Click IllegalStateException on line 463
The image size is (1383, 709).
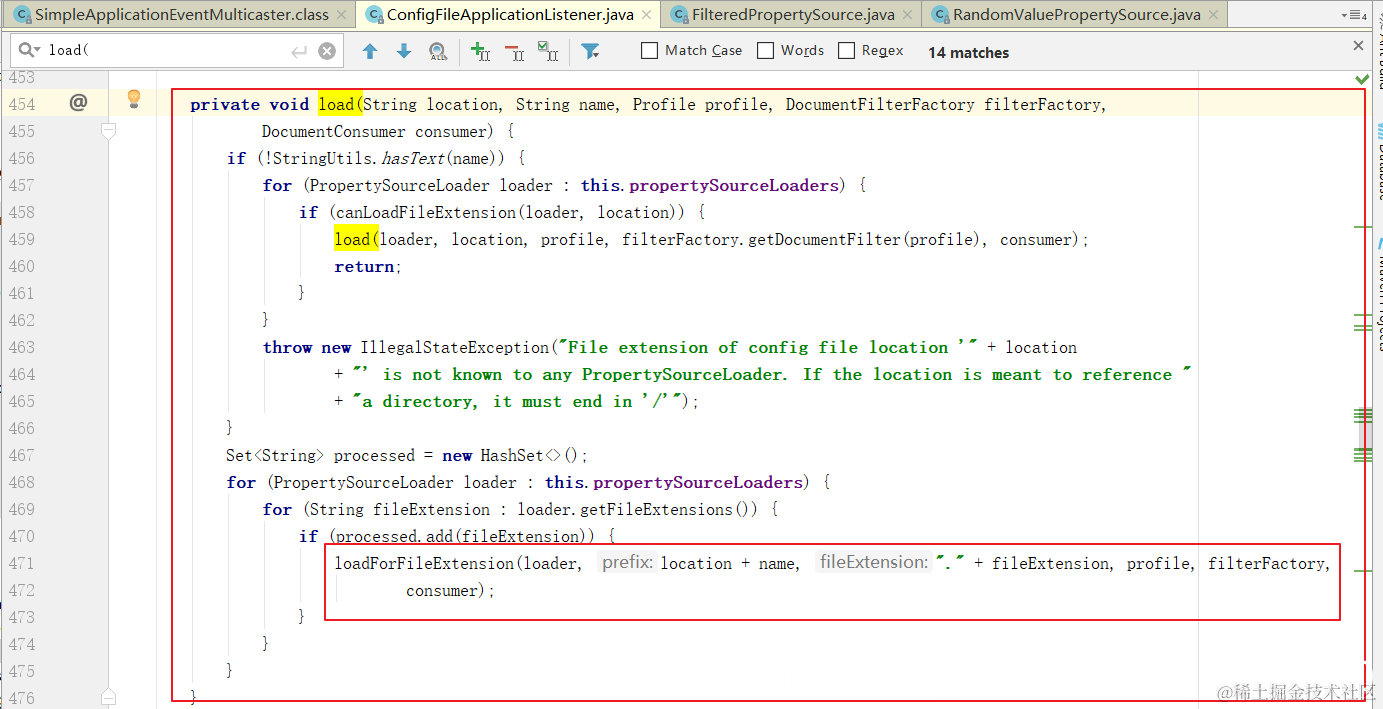click(x=454, y=347)
